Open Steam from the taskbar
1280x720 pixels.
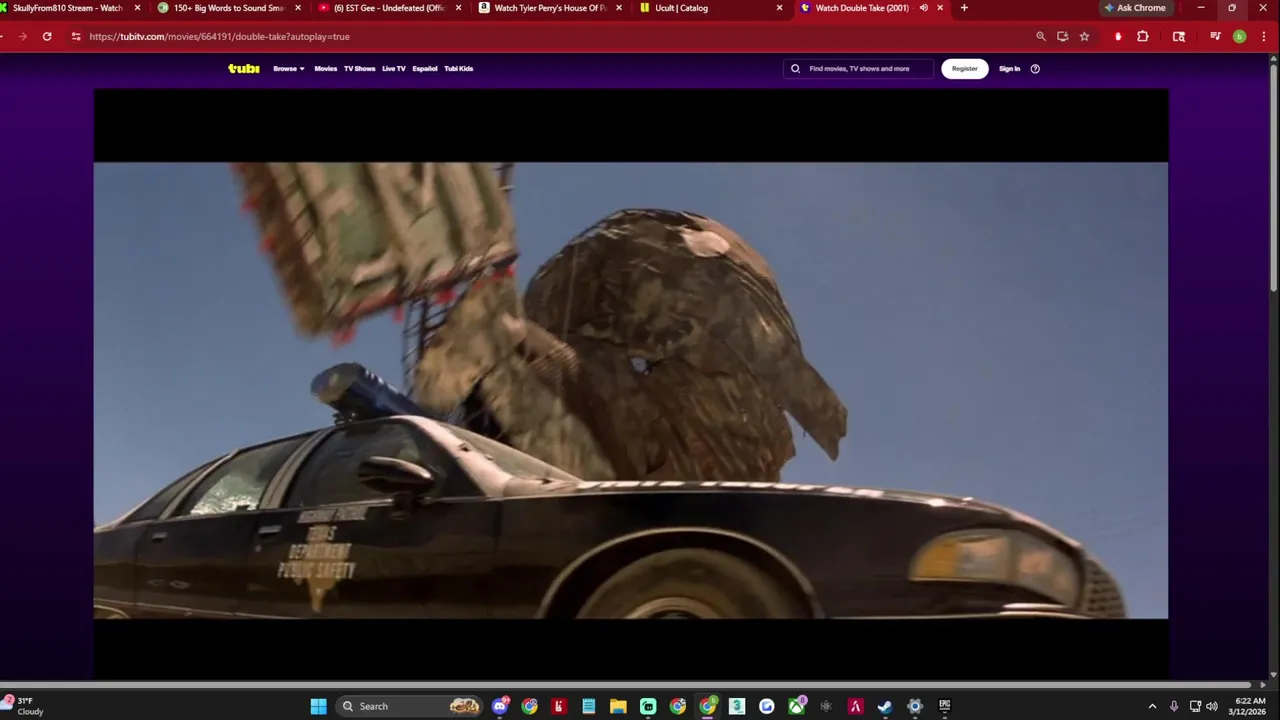tap(885, 706)
